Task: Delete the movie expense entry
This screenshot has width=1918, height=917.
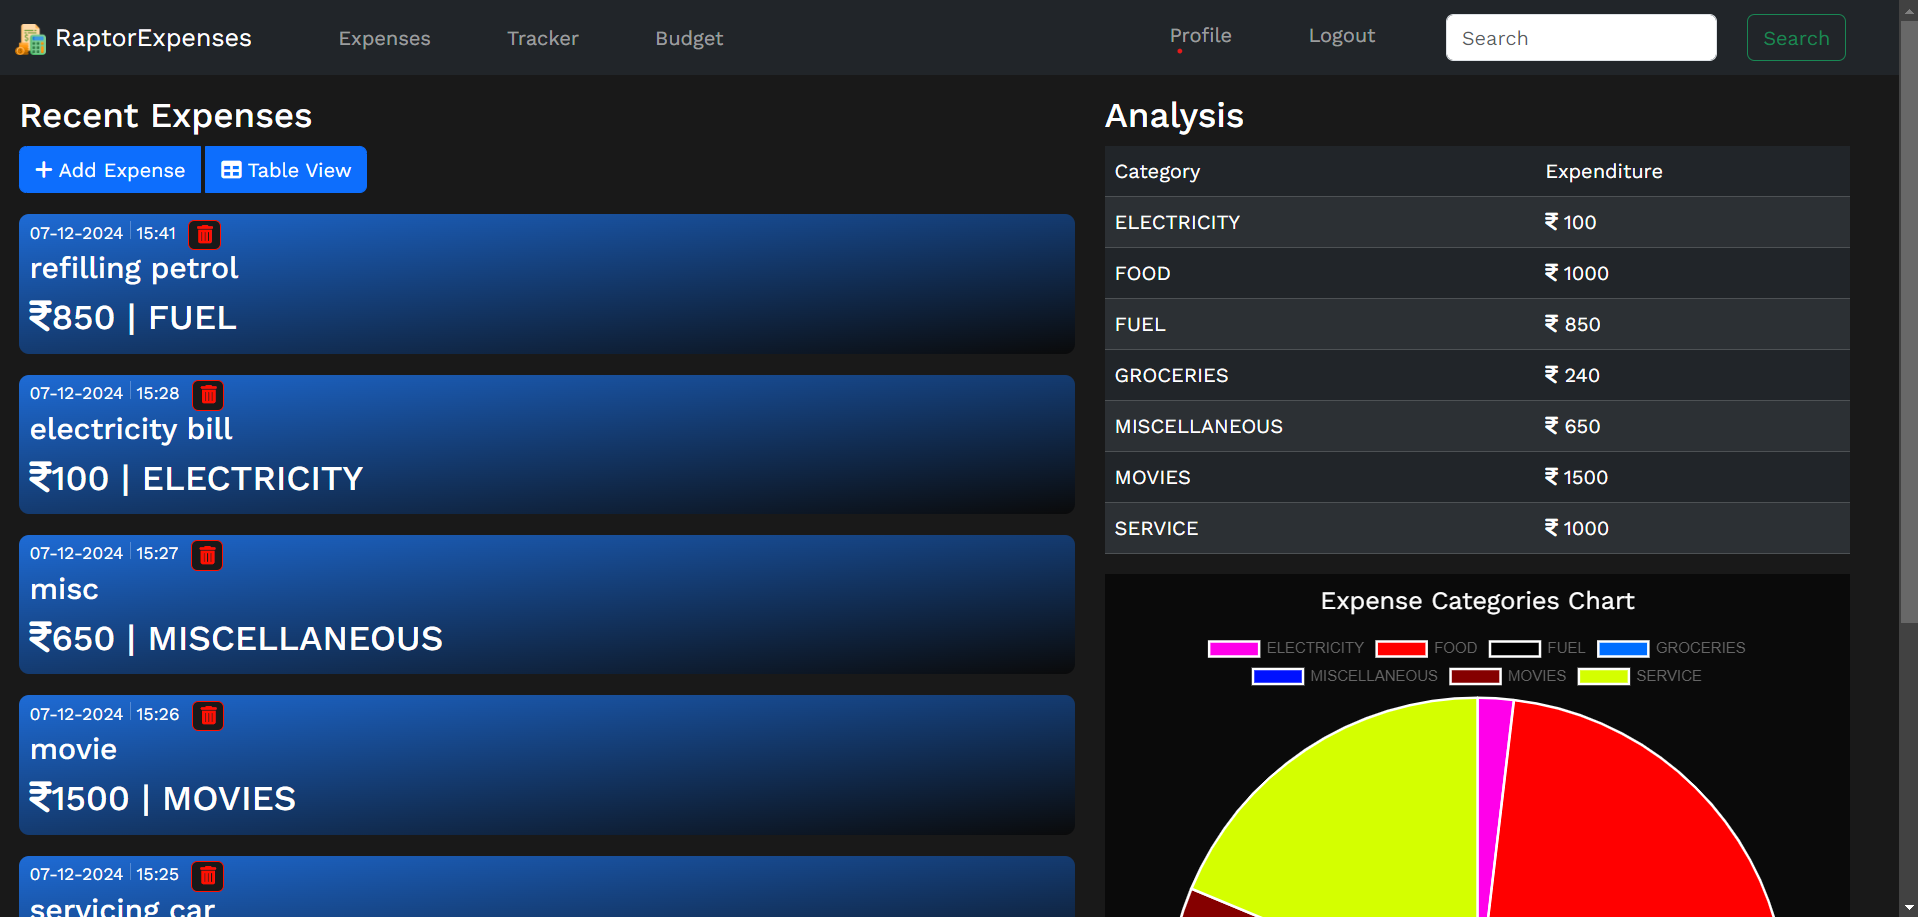Action: coord(208,715)
